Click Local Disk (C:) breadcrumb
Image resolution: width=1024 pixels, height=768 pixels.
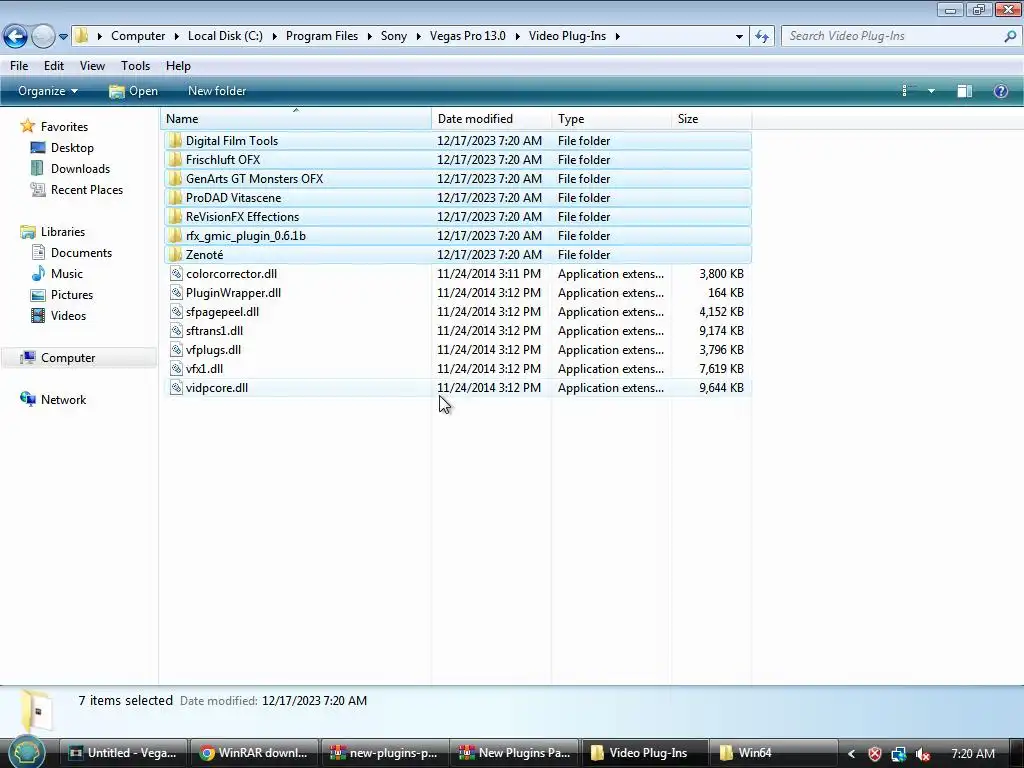pyautogui.click(x=225, y=36)
